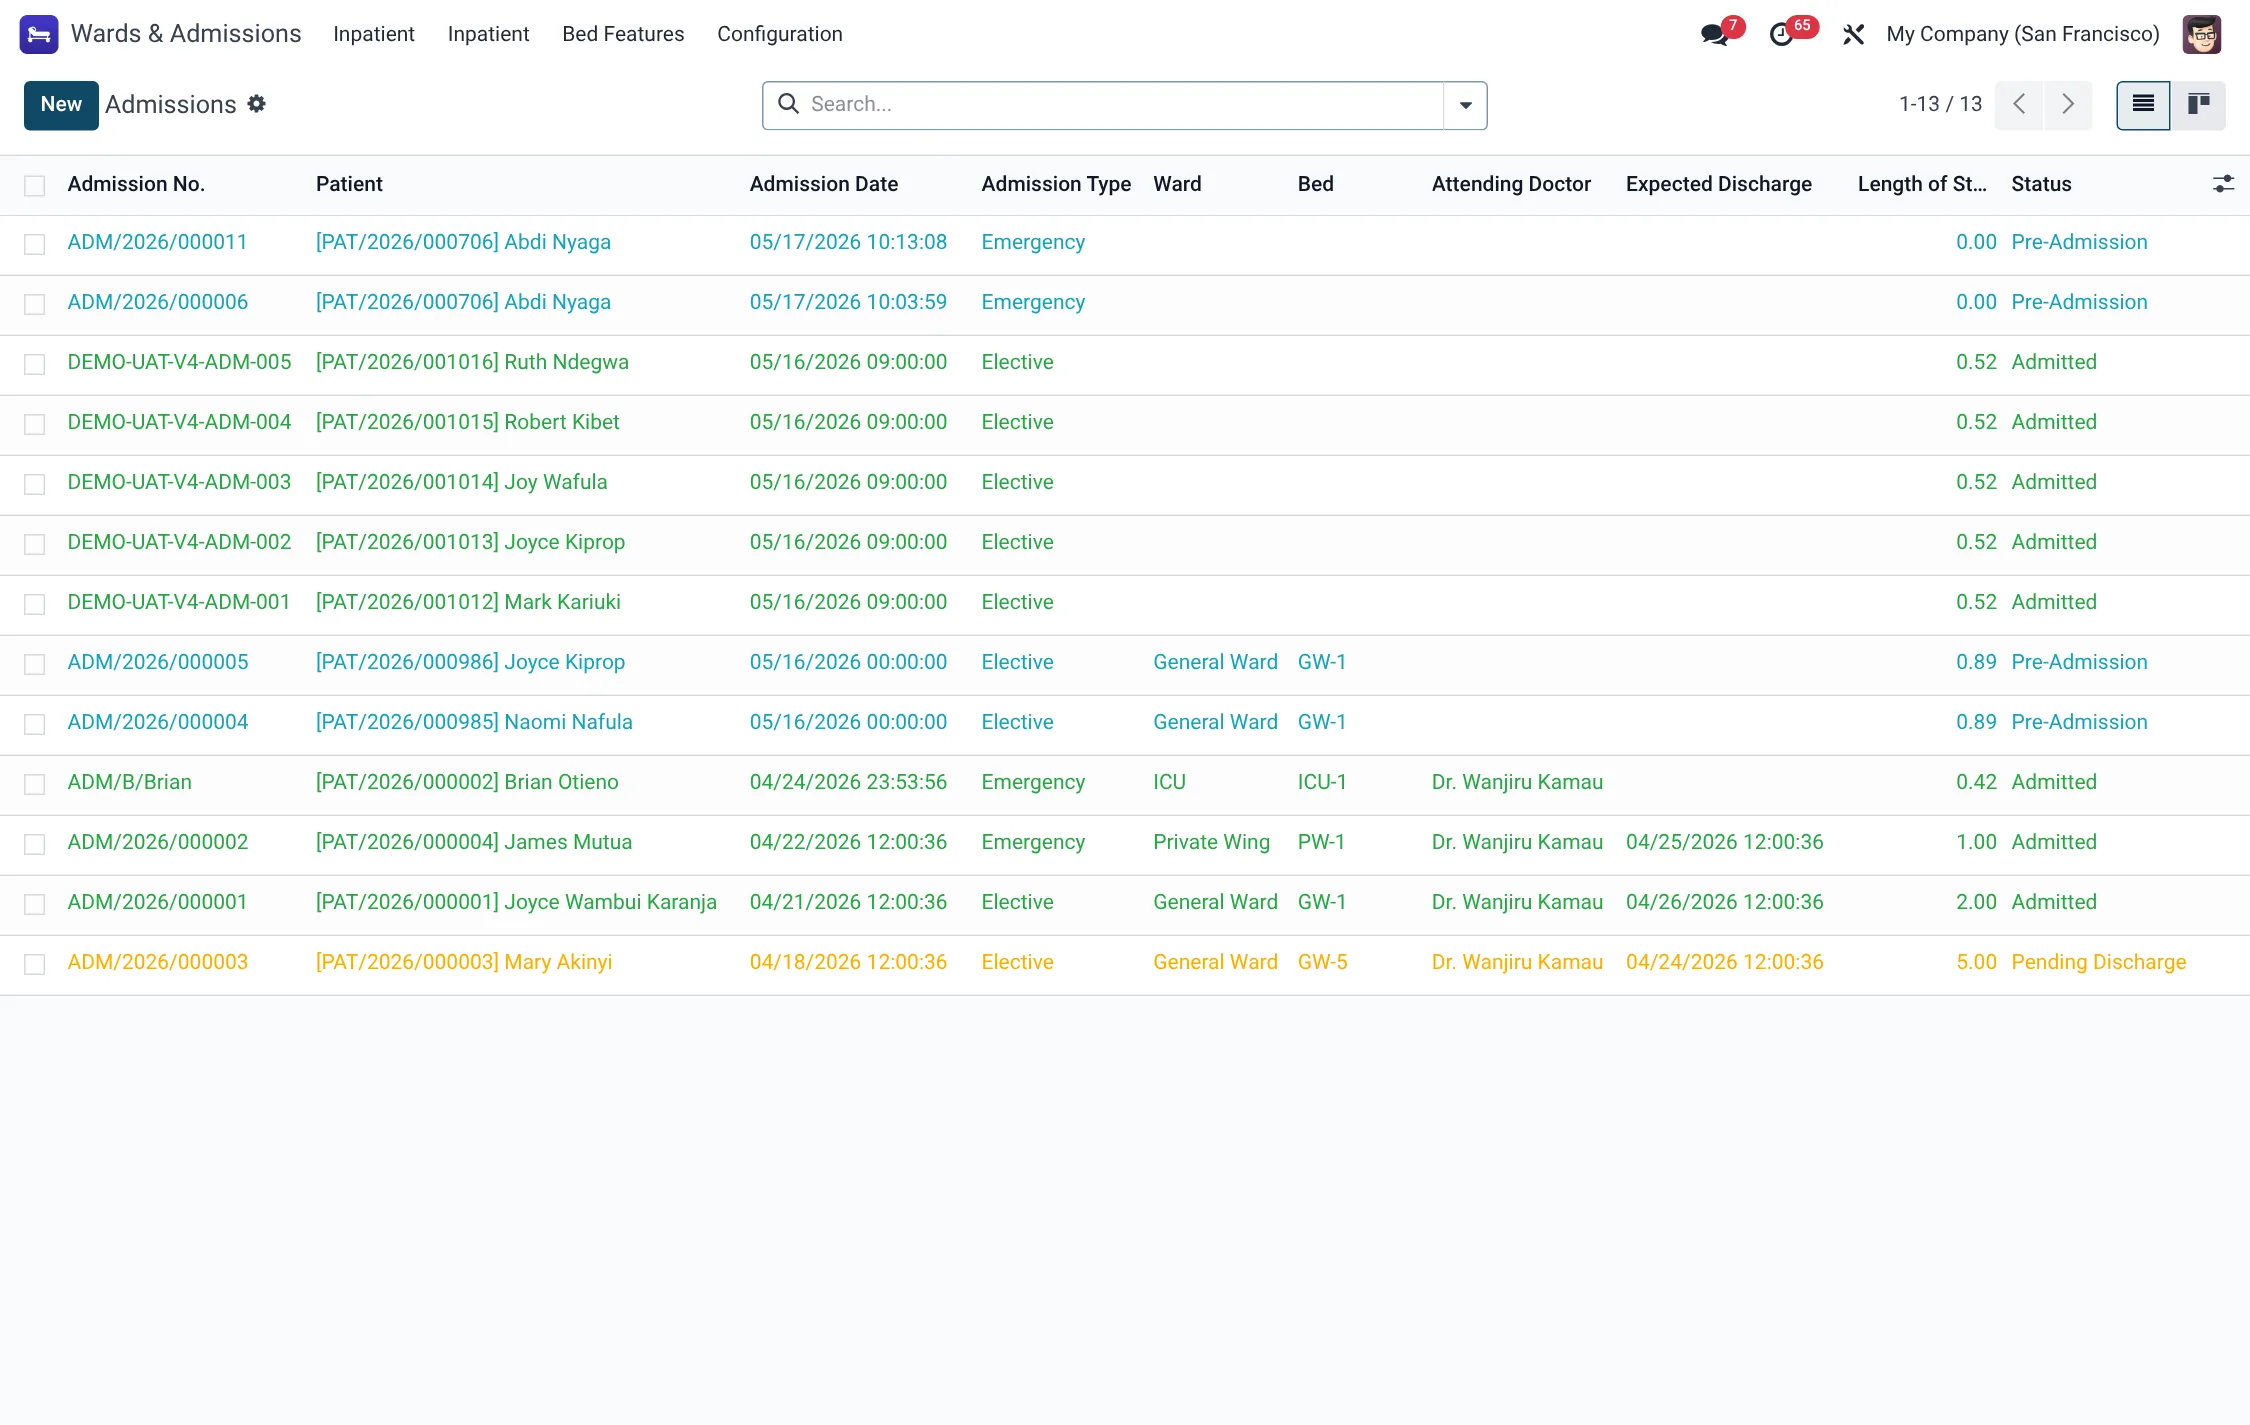Click bed GW-5 cell
The image size is (2250, 1425).
click(1322, 962)
